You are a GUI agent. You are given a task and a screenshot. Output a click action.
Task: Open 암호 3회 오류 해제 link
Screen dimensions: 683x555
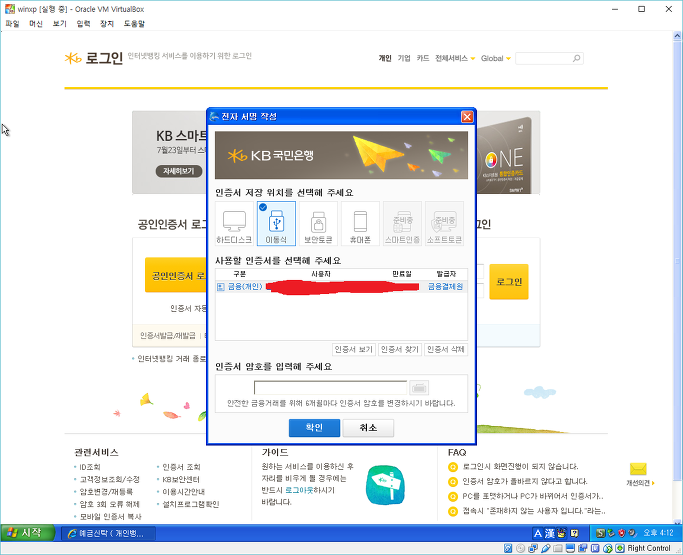109,504
